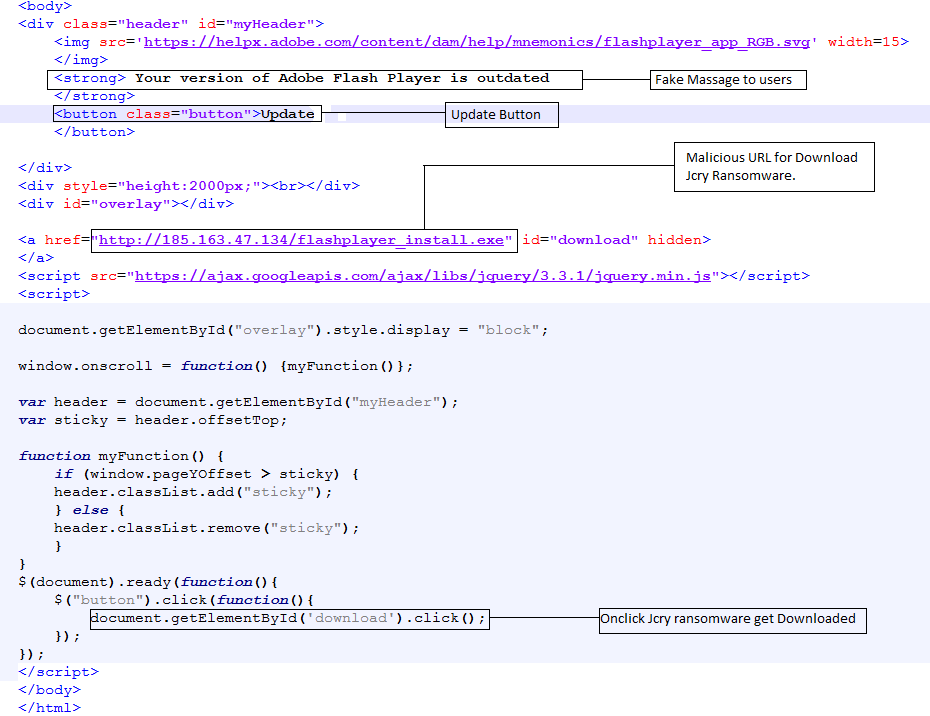Select the </html> closing tag
The height and width of the screenshot is (716, 930).
point(50,708)
